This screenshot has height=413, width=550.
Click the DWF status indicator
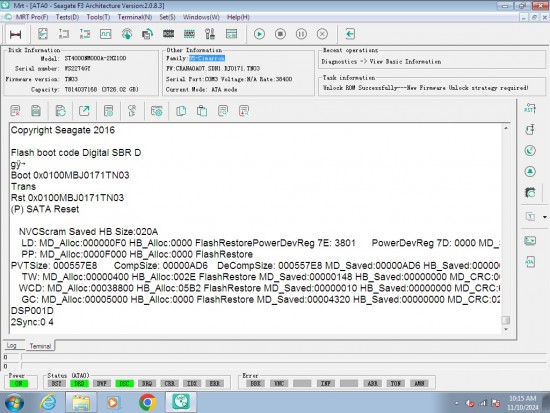[102, 384]
